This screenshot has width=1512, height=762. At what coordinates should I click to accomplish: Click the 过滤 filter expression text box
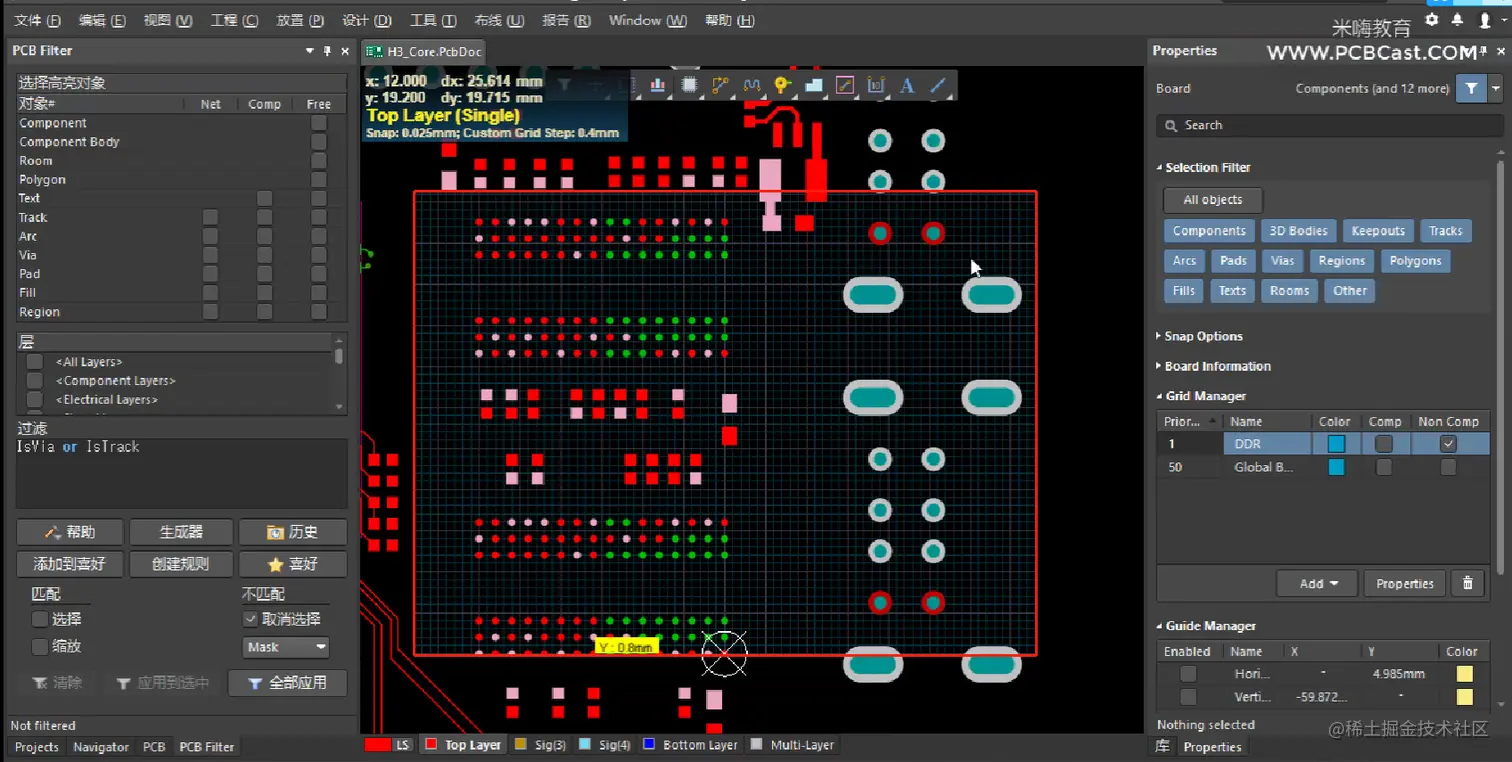tap(182, 474)
